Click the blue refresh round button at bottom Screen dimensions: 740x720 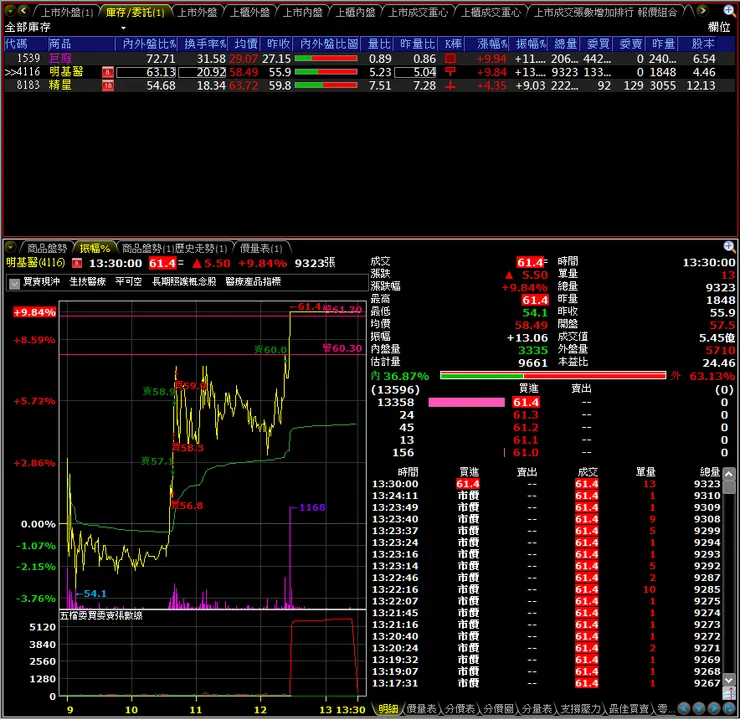tap(729, 708)
